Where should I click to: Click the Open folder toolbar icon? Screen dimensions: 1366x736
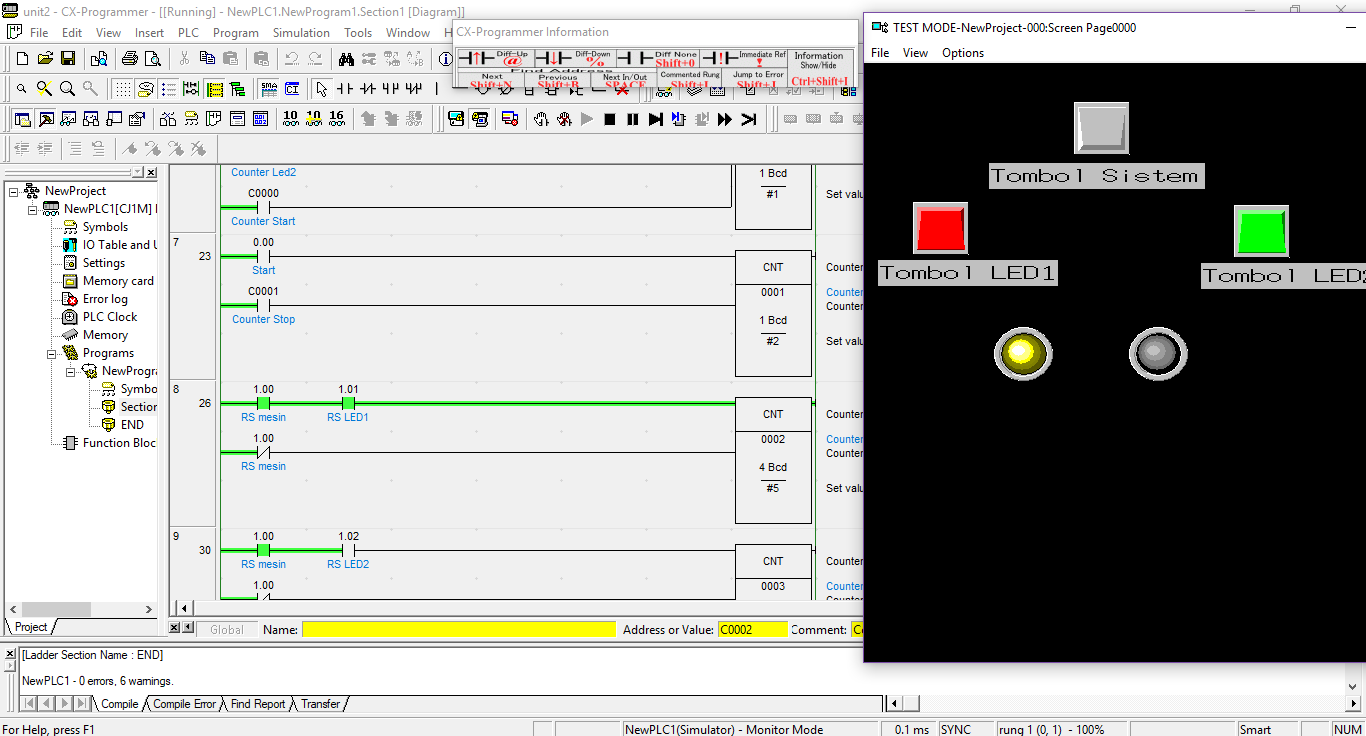point(46,59)
